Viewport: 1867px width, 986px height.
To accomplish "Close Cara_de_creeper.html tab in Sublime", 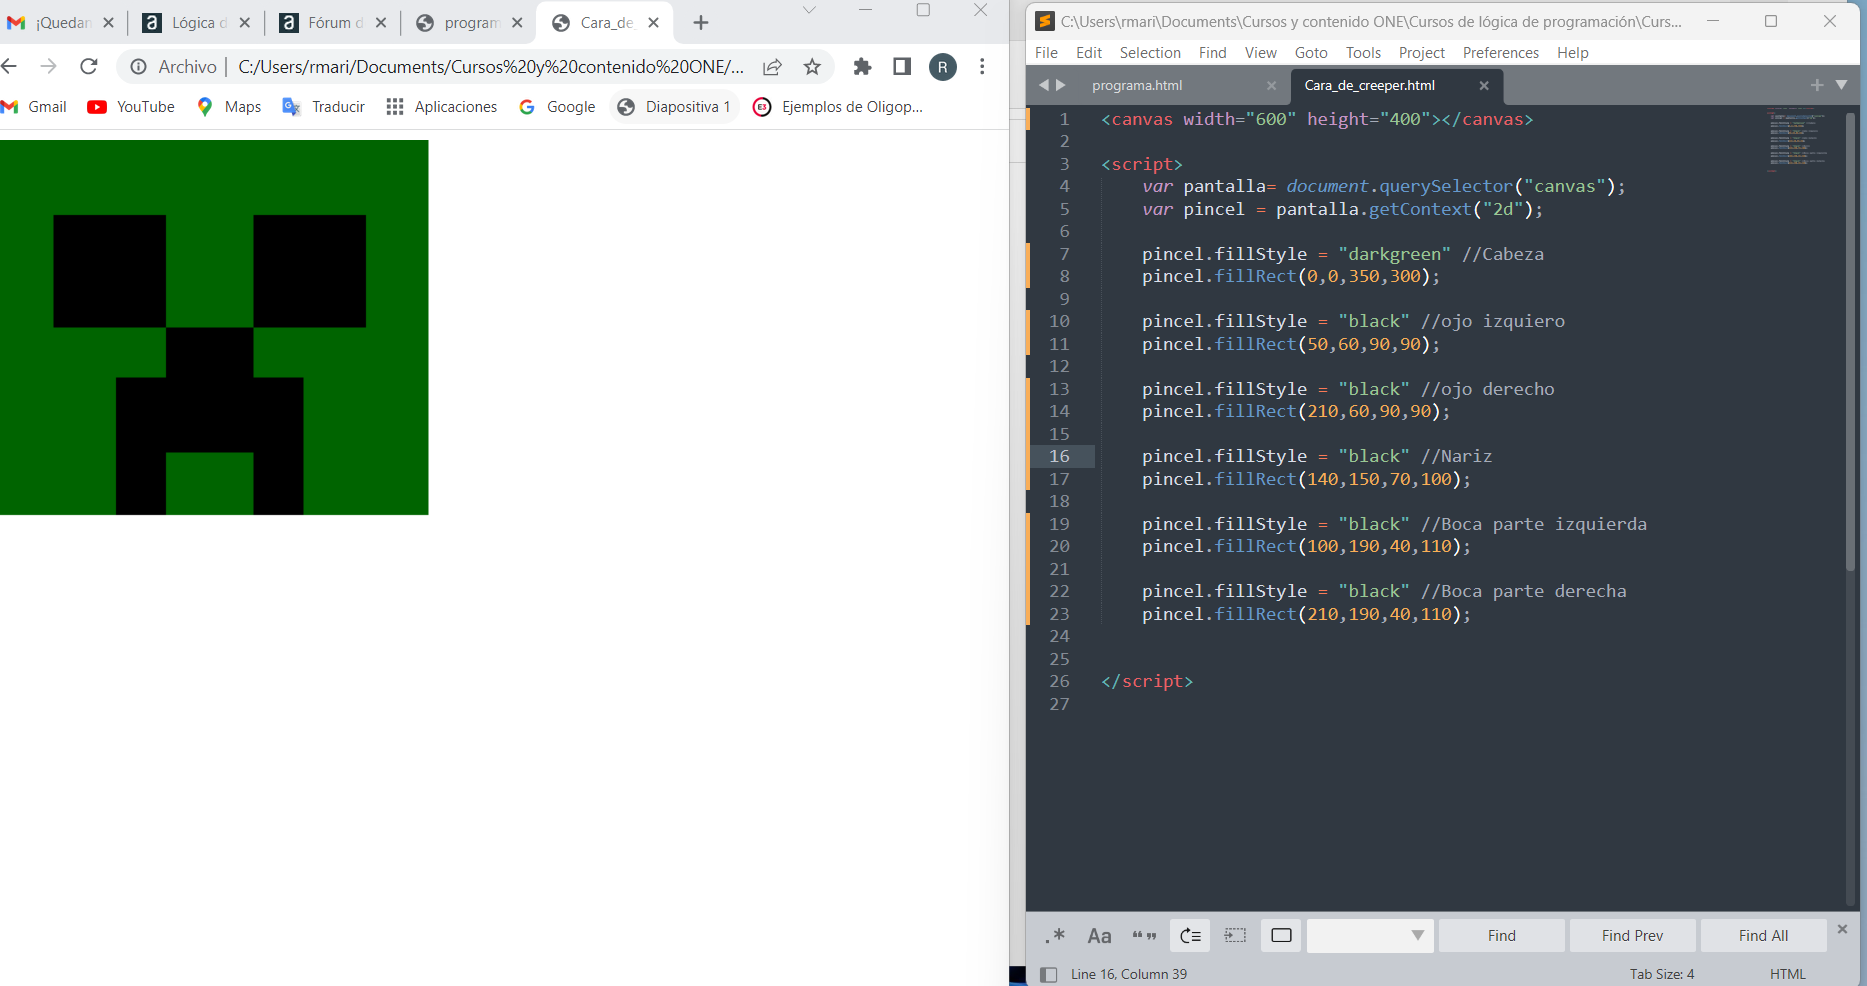I will pyautogui.click(x=1484, y=86).
